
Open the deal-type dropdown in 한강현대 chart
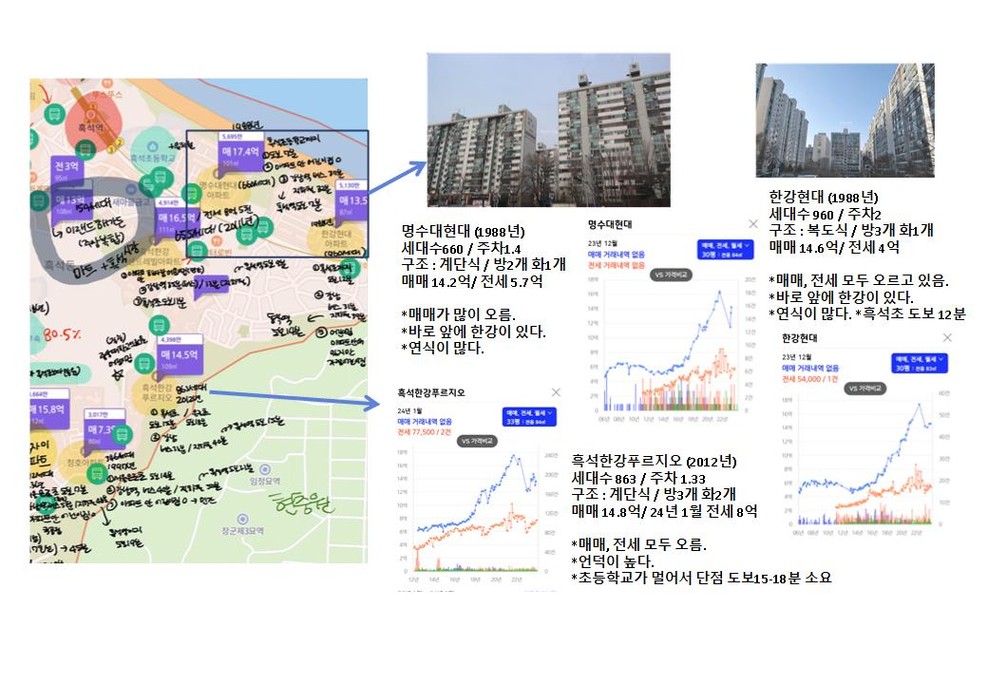click(919, 363)
